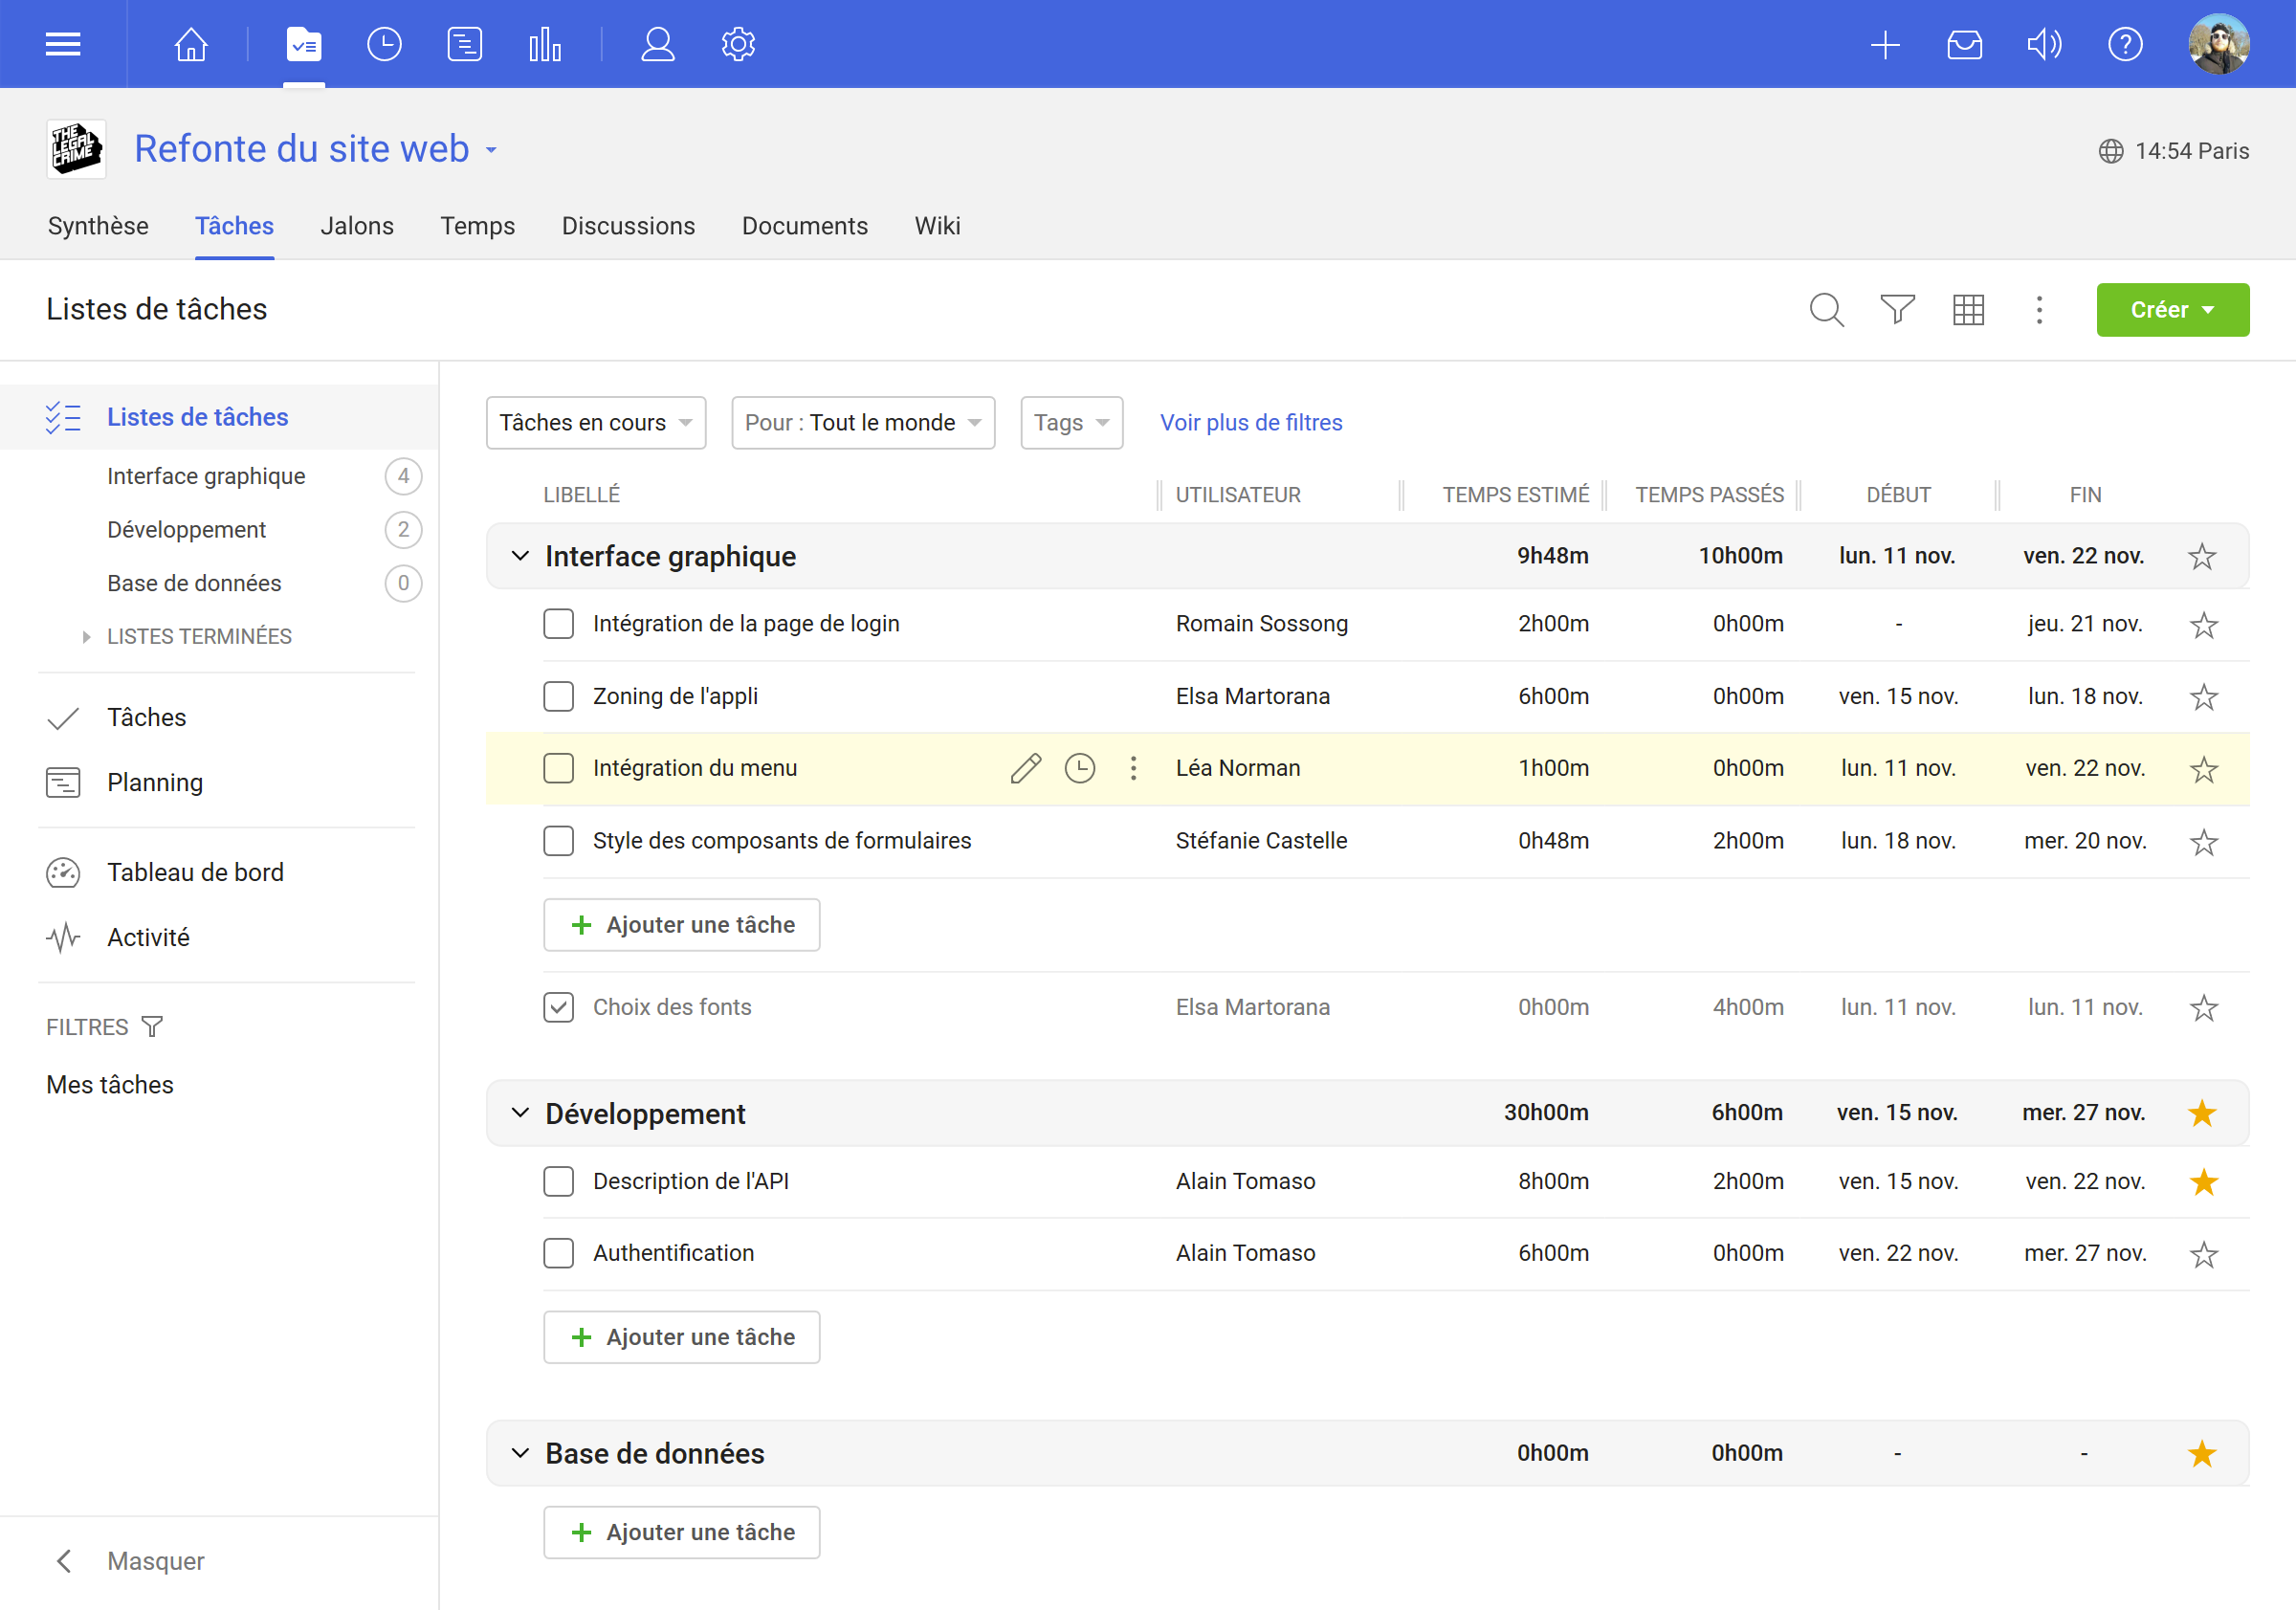Click the filter funnel icon near search
Image resolution: width=2296 pixels, height=1610 pixels.
[1898, 310]
